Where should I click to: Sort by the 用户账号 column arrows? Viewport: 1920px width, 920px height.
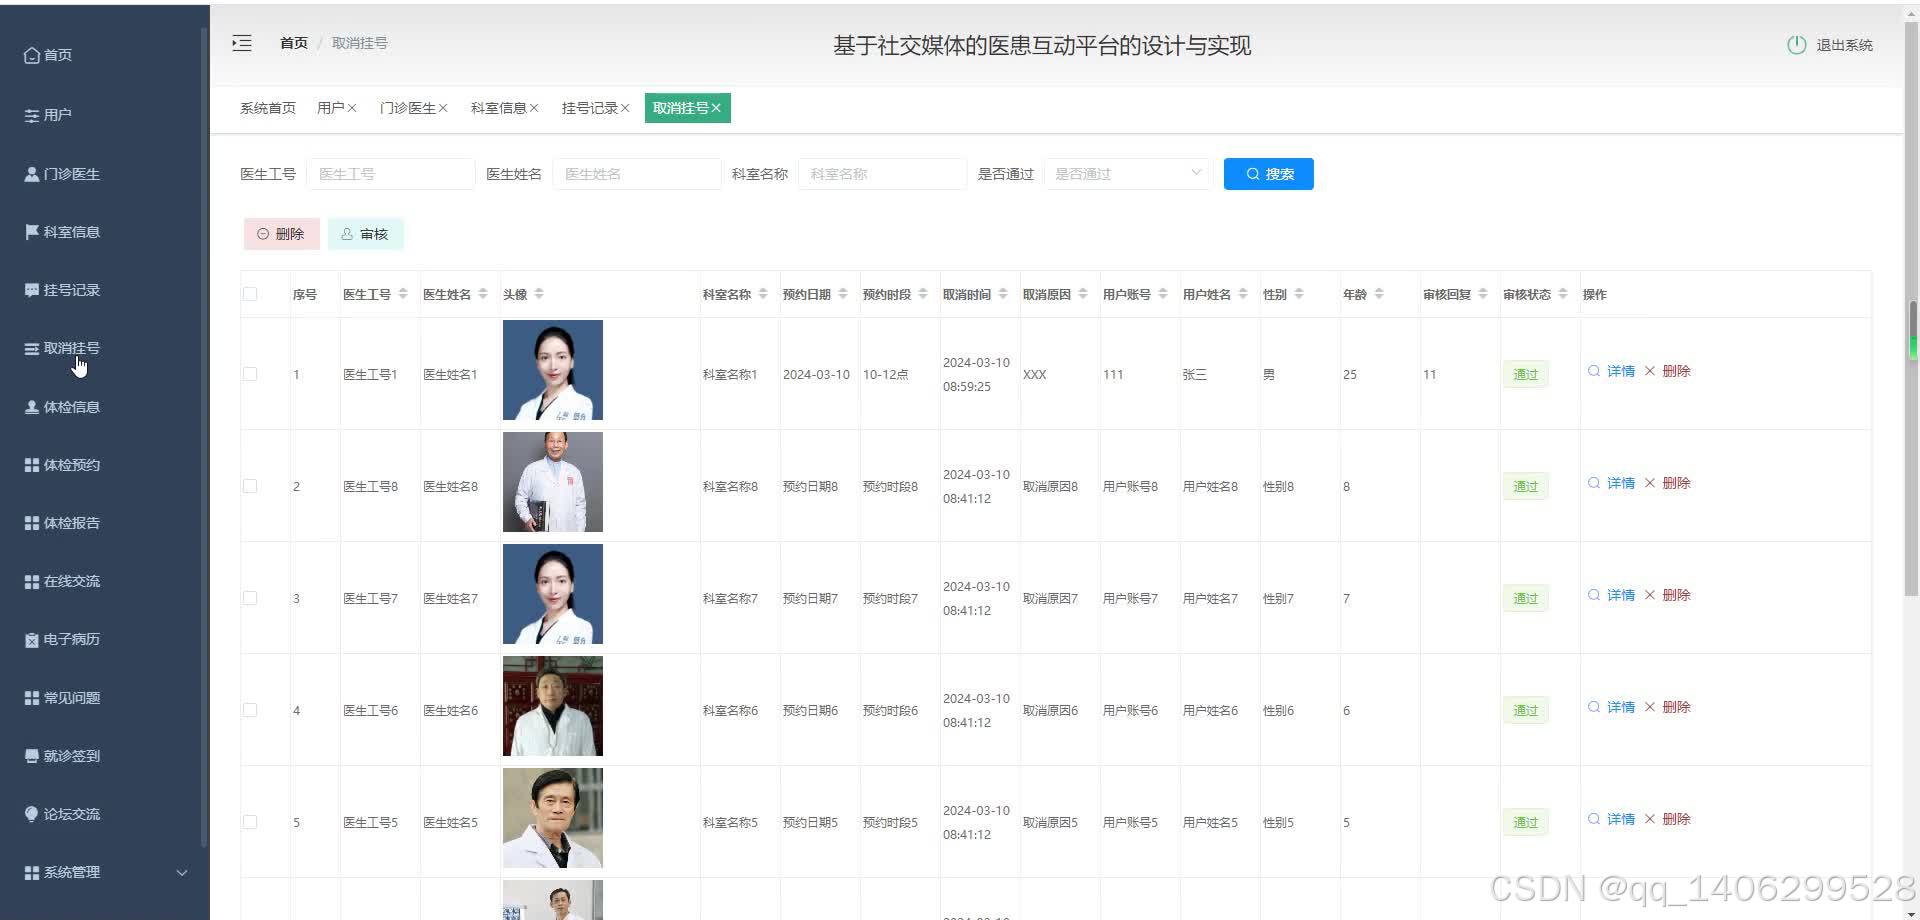tap(1163, 294)
